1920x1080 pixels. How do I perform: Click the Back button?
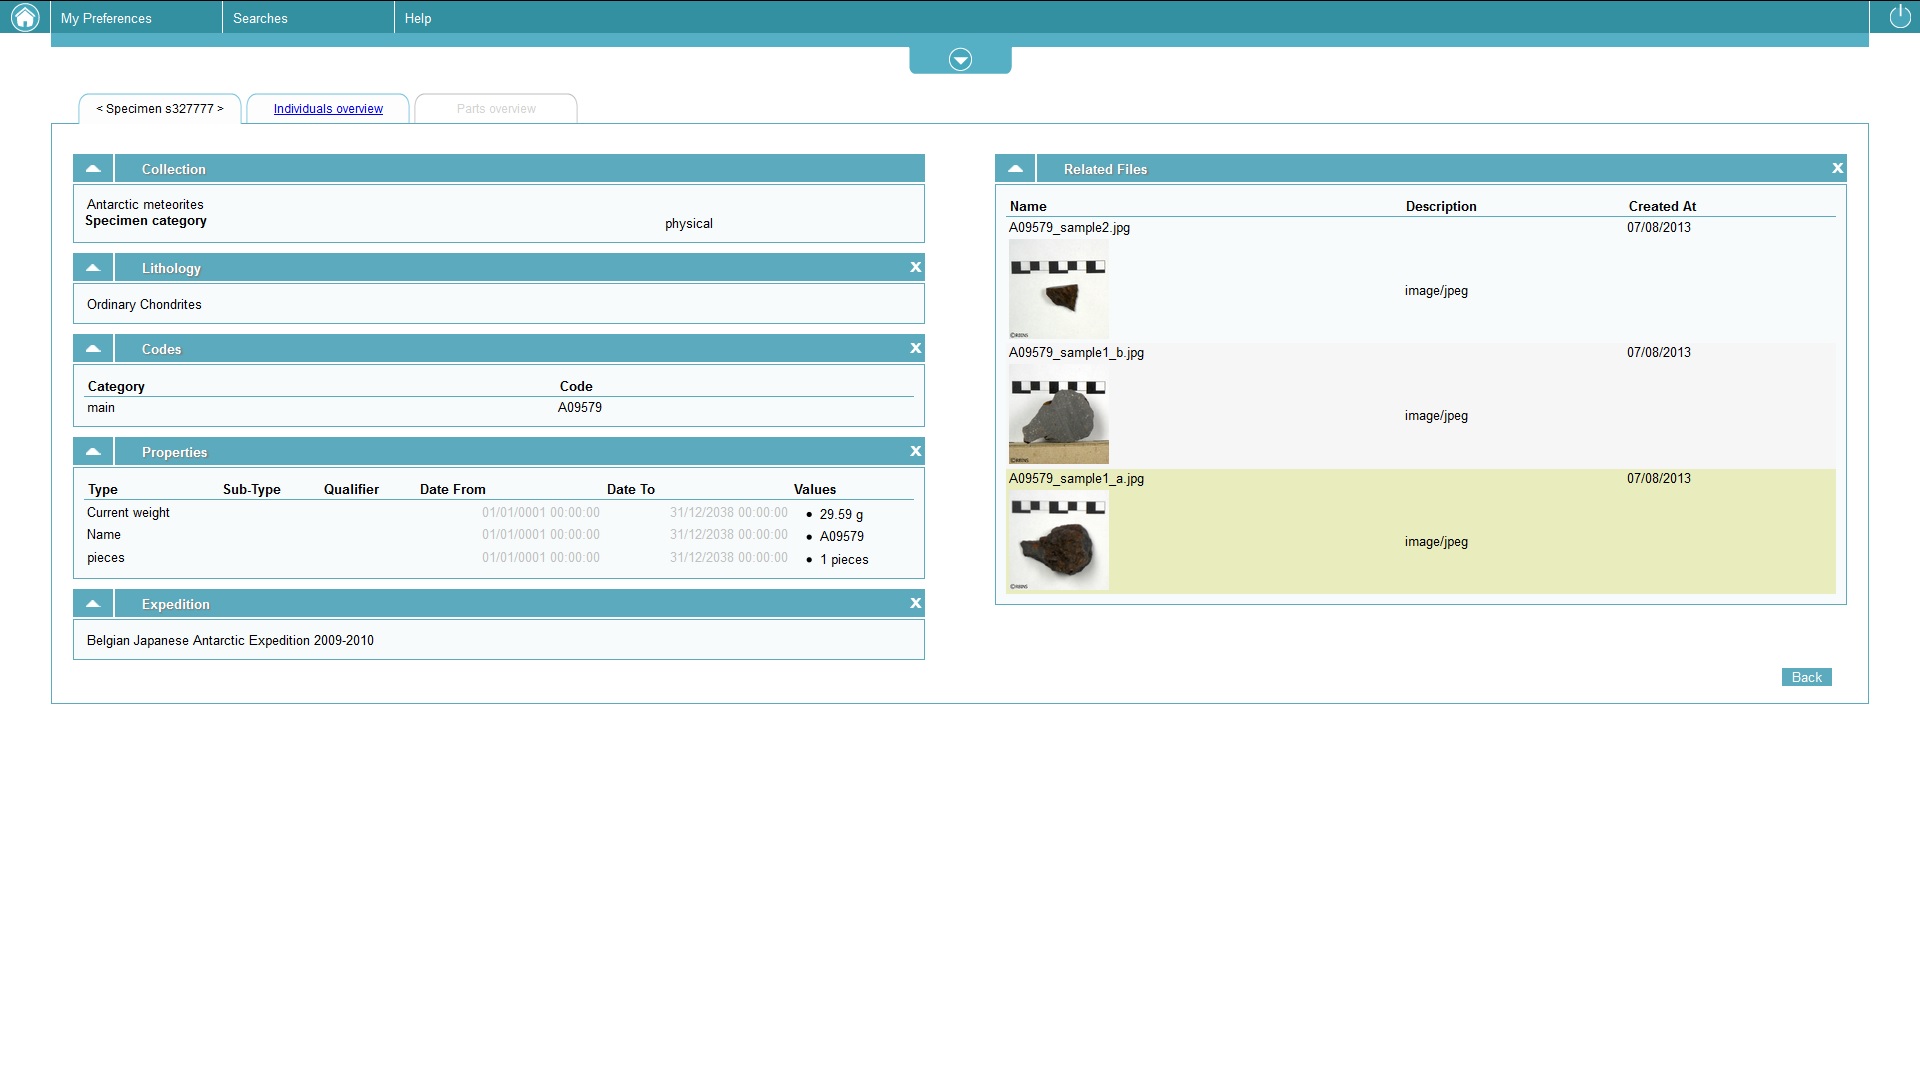pyautogui.click(x=1806, y=677)
